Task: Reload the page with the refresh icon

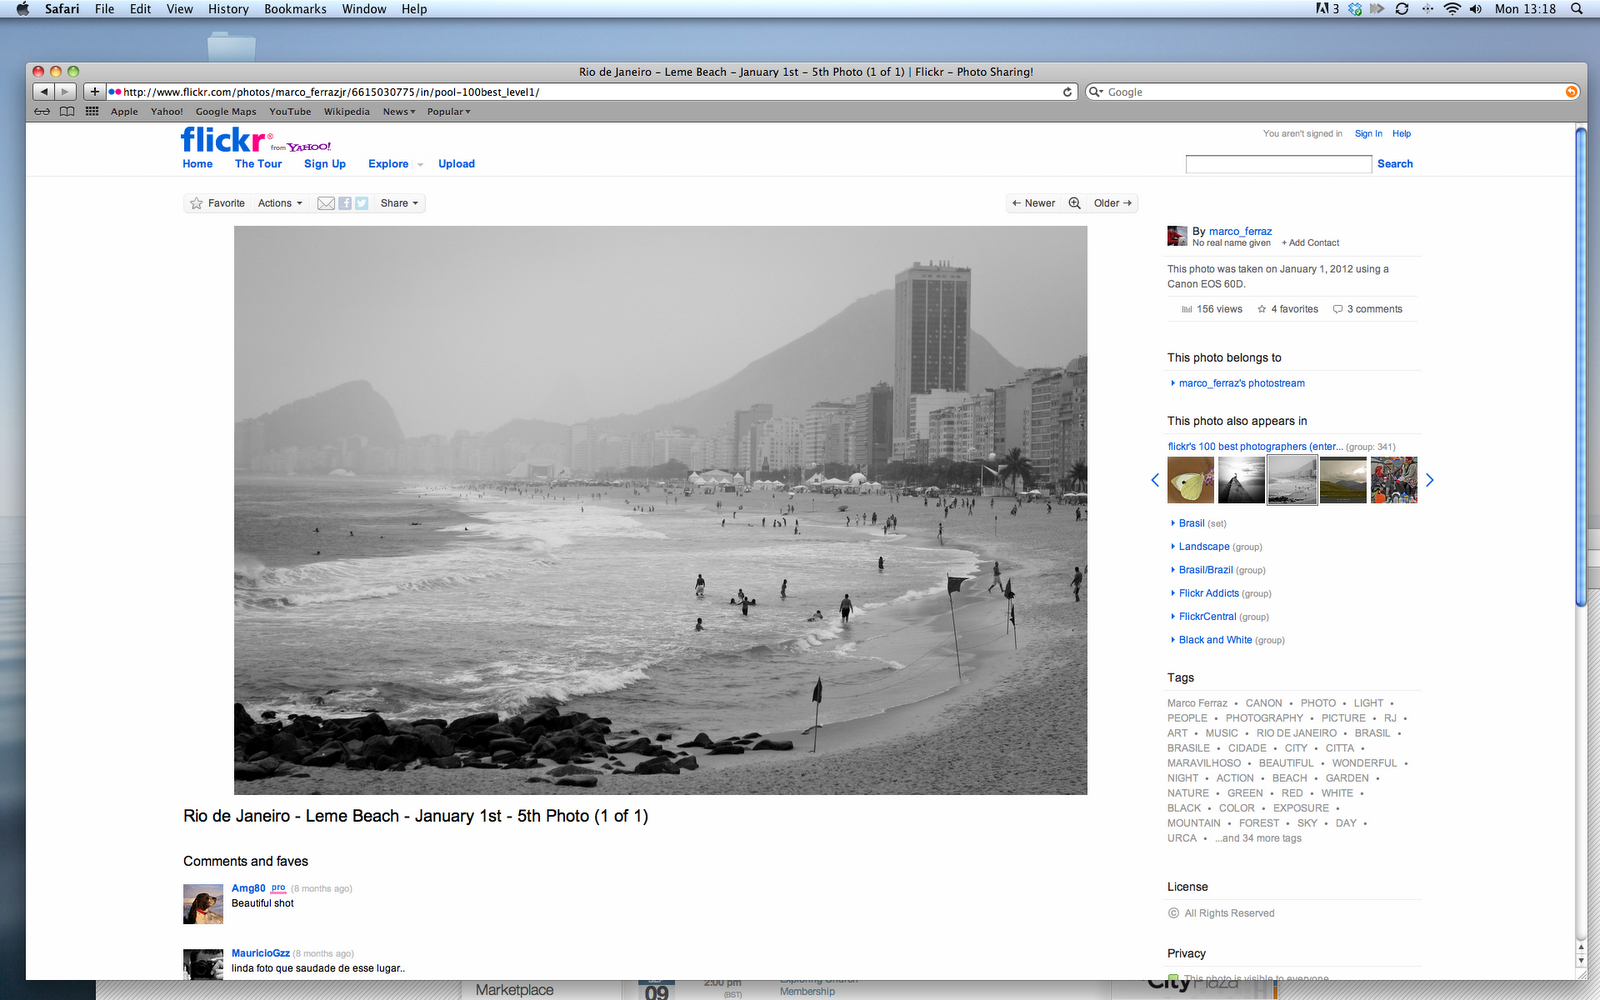Action: [x=1067, y=92]
